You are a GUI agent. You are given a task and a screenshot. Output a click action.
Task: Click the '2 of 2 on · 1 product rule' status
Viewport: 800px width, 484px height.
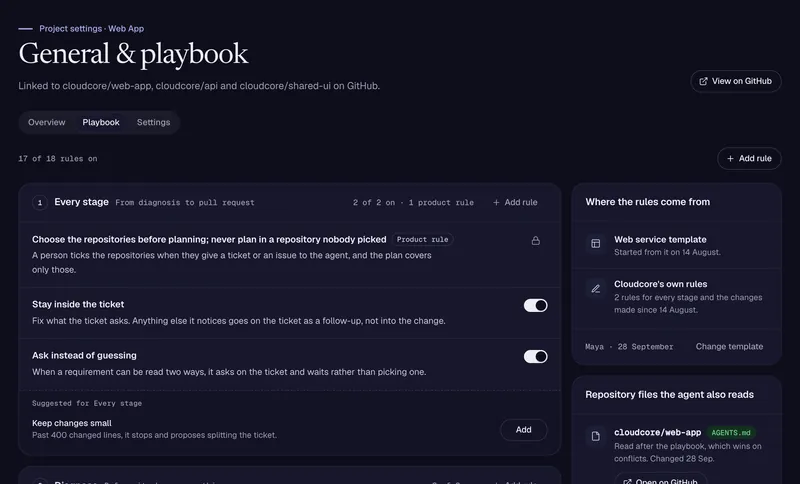point(413,202)
